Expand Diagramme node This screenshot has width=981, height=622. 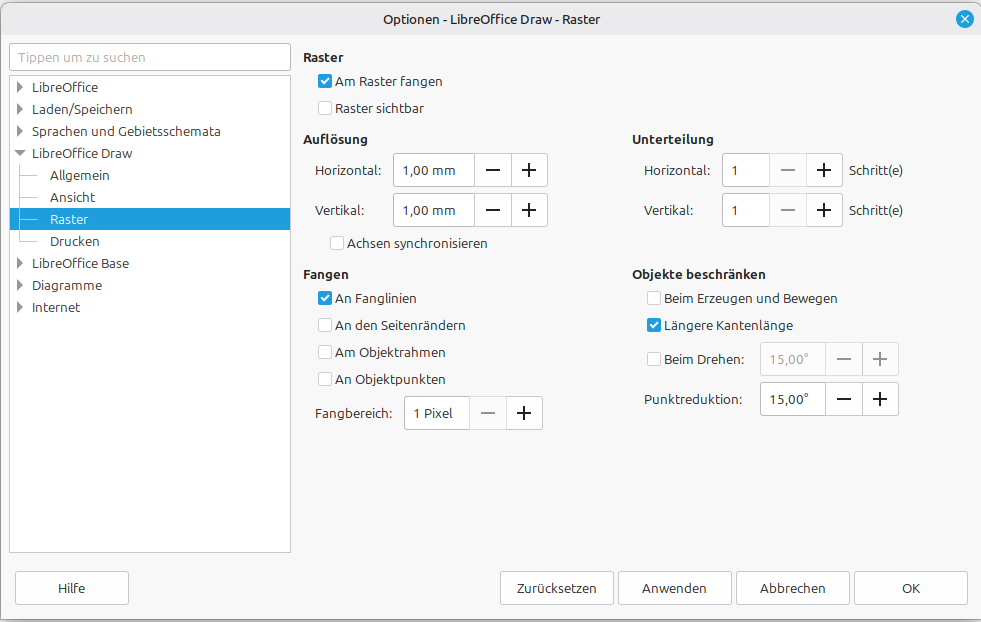20,285
